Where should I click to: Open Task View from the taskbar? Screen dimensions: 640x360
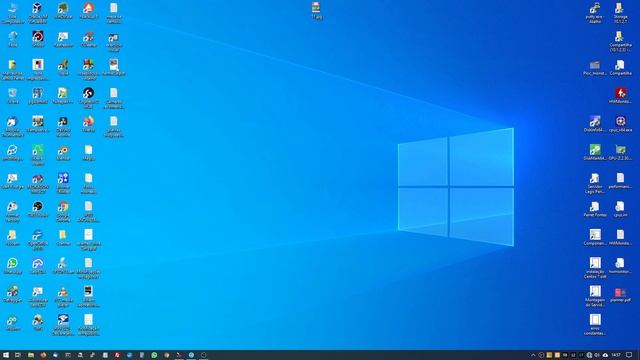point(18,355)
